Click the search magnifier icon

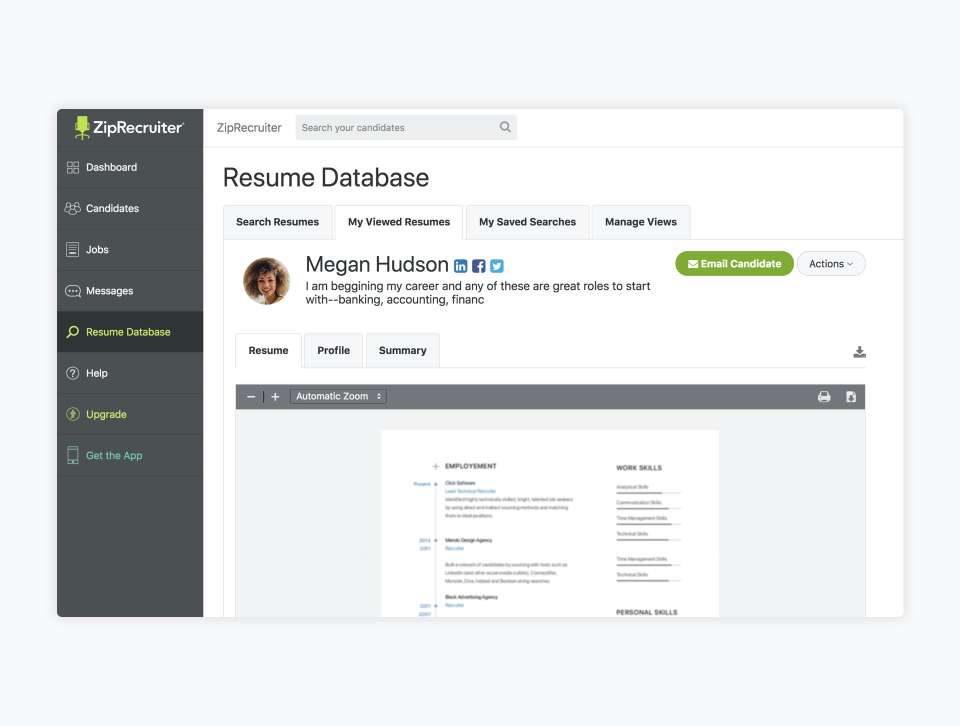505,127
